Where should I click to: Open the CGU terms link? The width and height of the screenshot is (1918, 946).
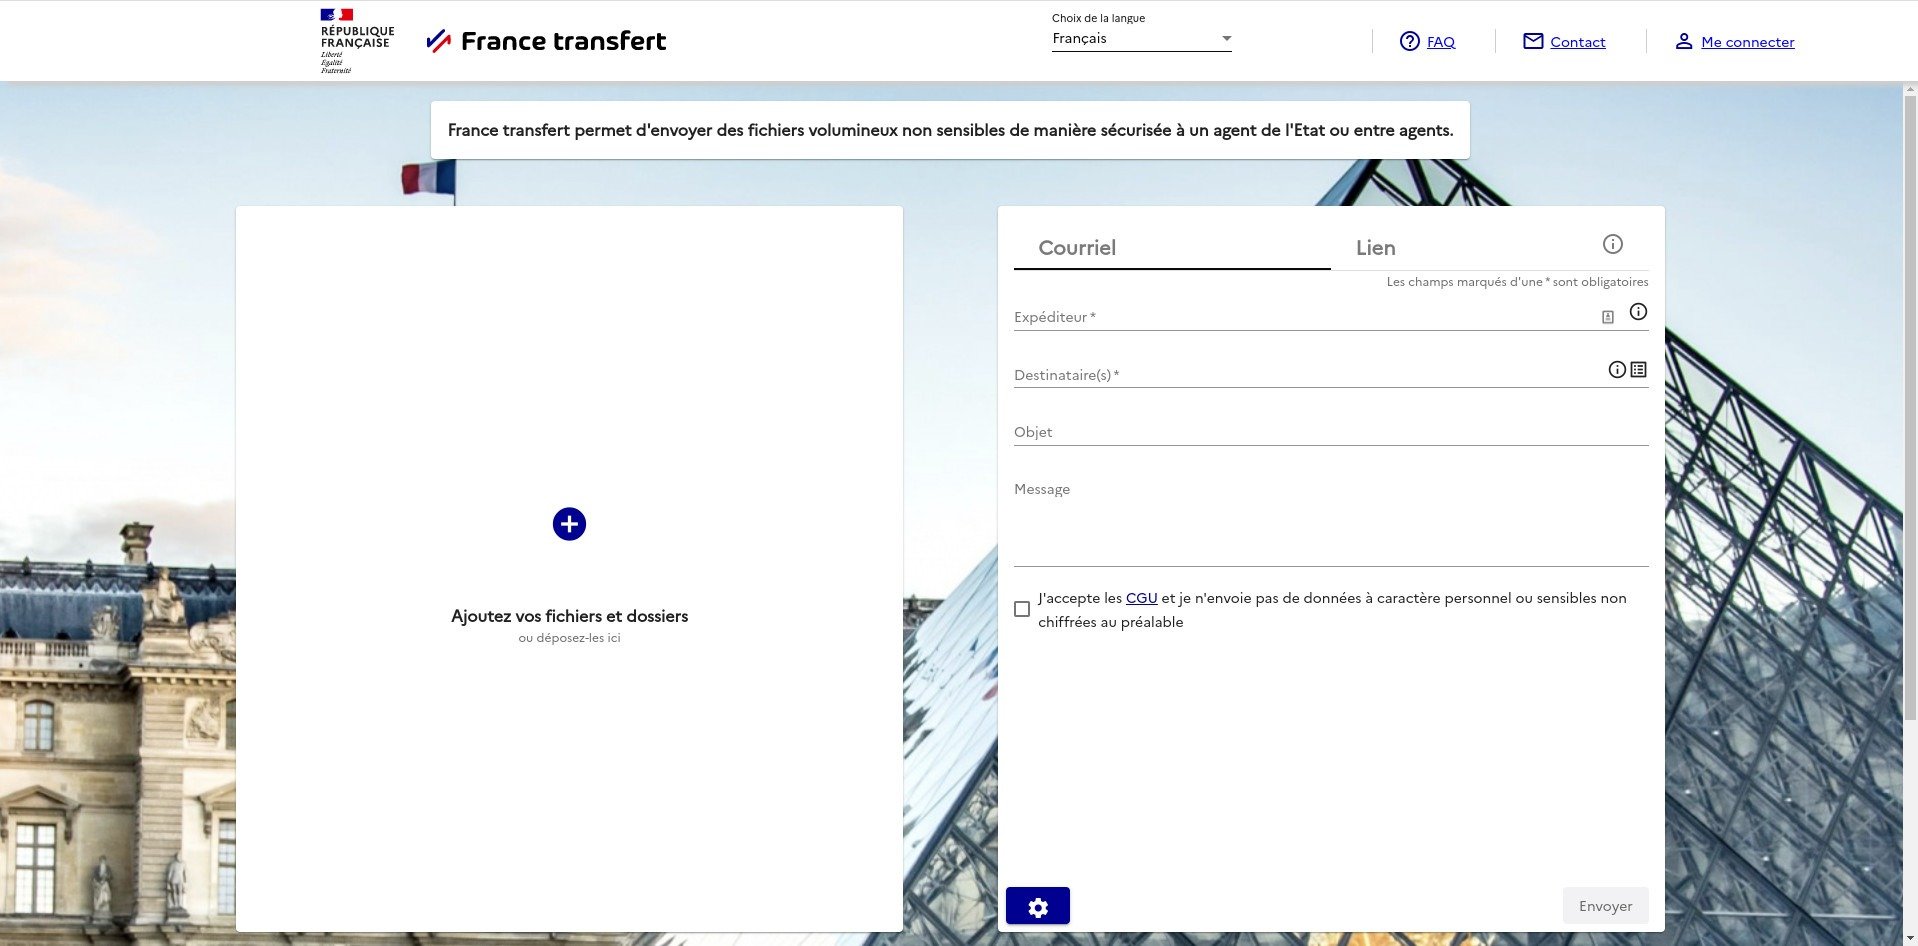point(1141,598)
